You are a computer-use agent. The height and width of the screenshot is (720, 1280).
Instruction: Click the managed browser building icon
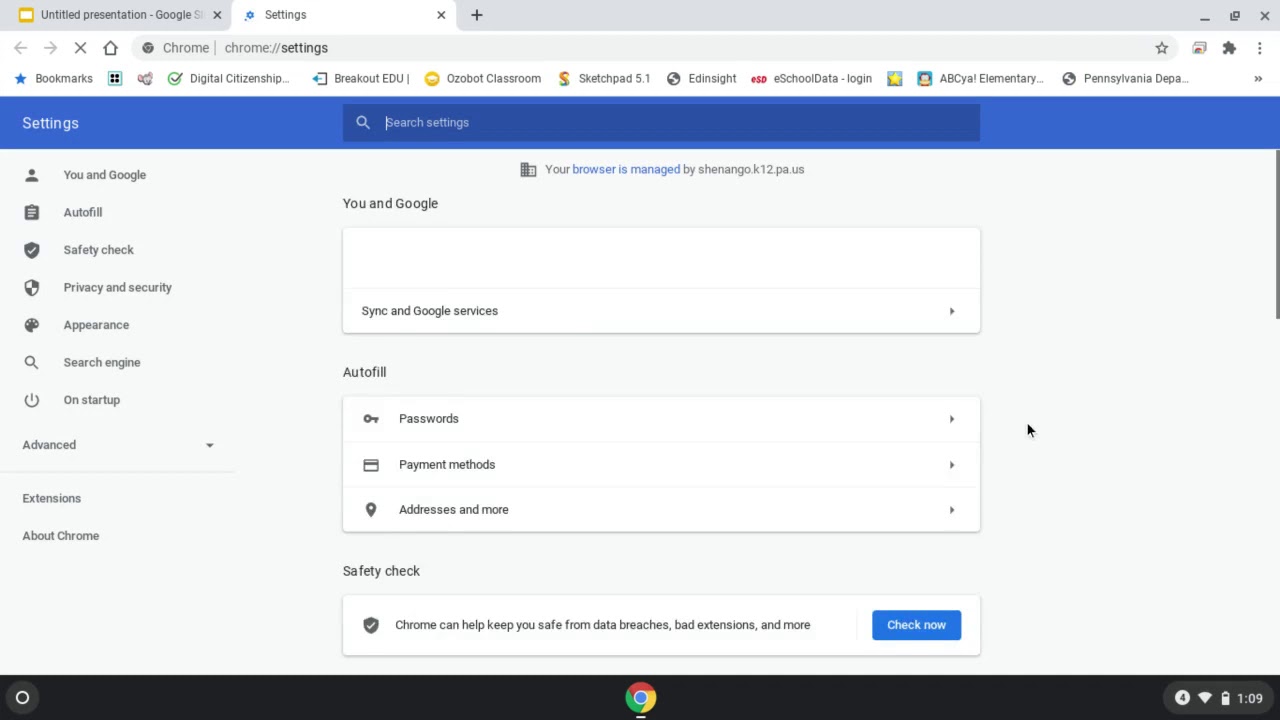coord(528,170)
